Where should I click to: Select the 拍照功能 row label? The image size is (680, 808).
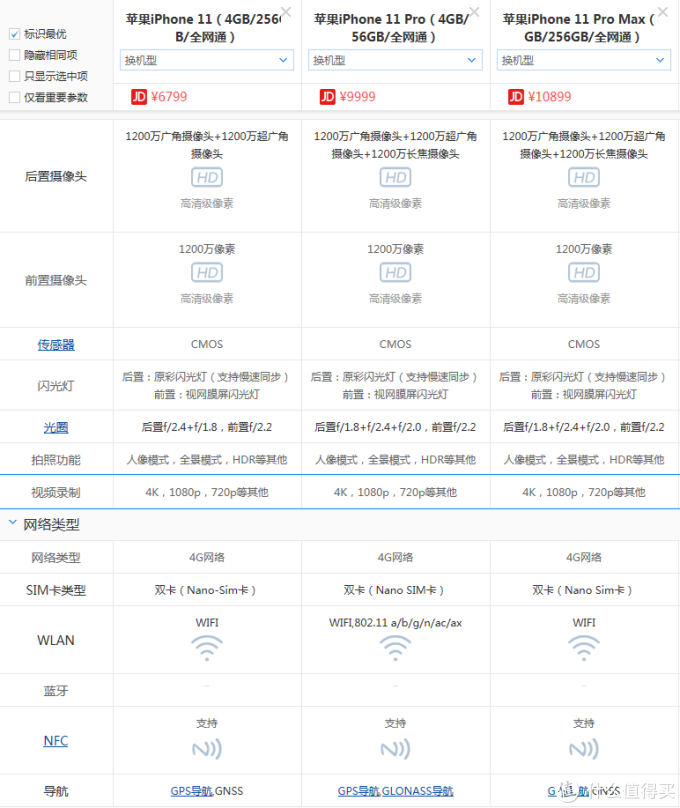pyautogui.click(x=56, y=460)
